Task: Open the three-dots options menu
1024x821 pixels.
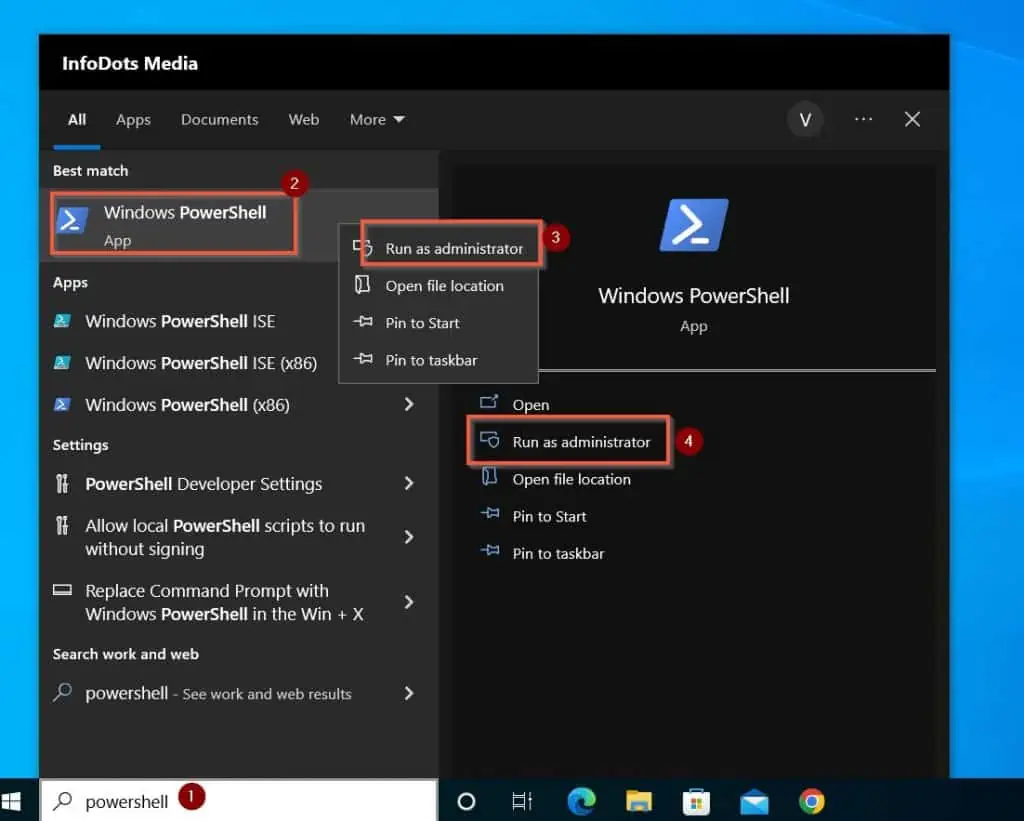Action: tap(863, 120)
